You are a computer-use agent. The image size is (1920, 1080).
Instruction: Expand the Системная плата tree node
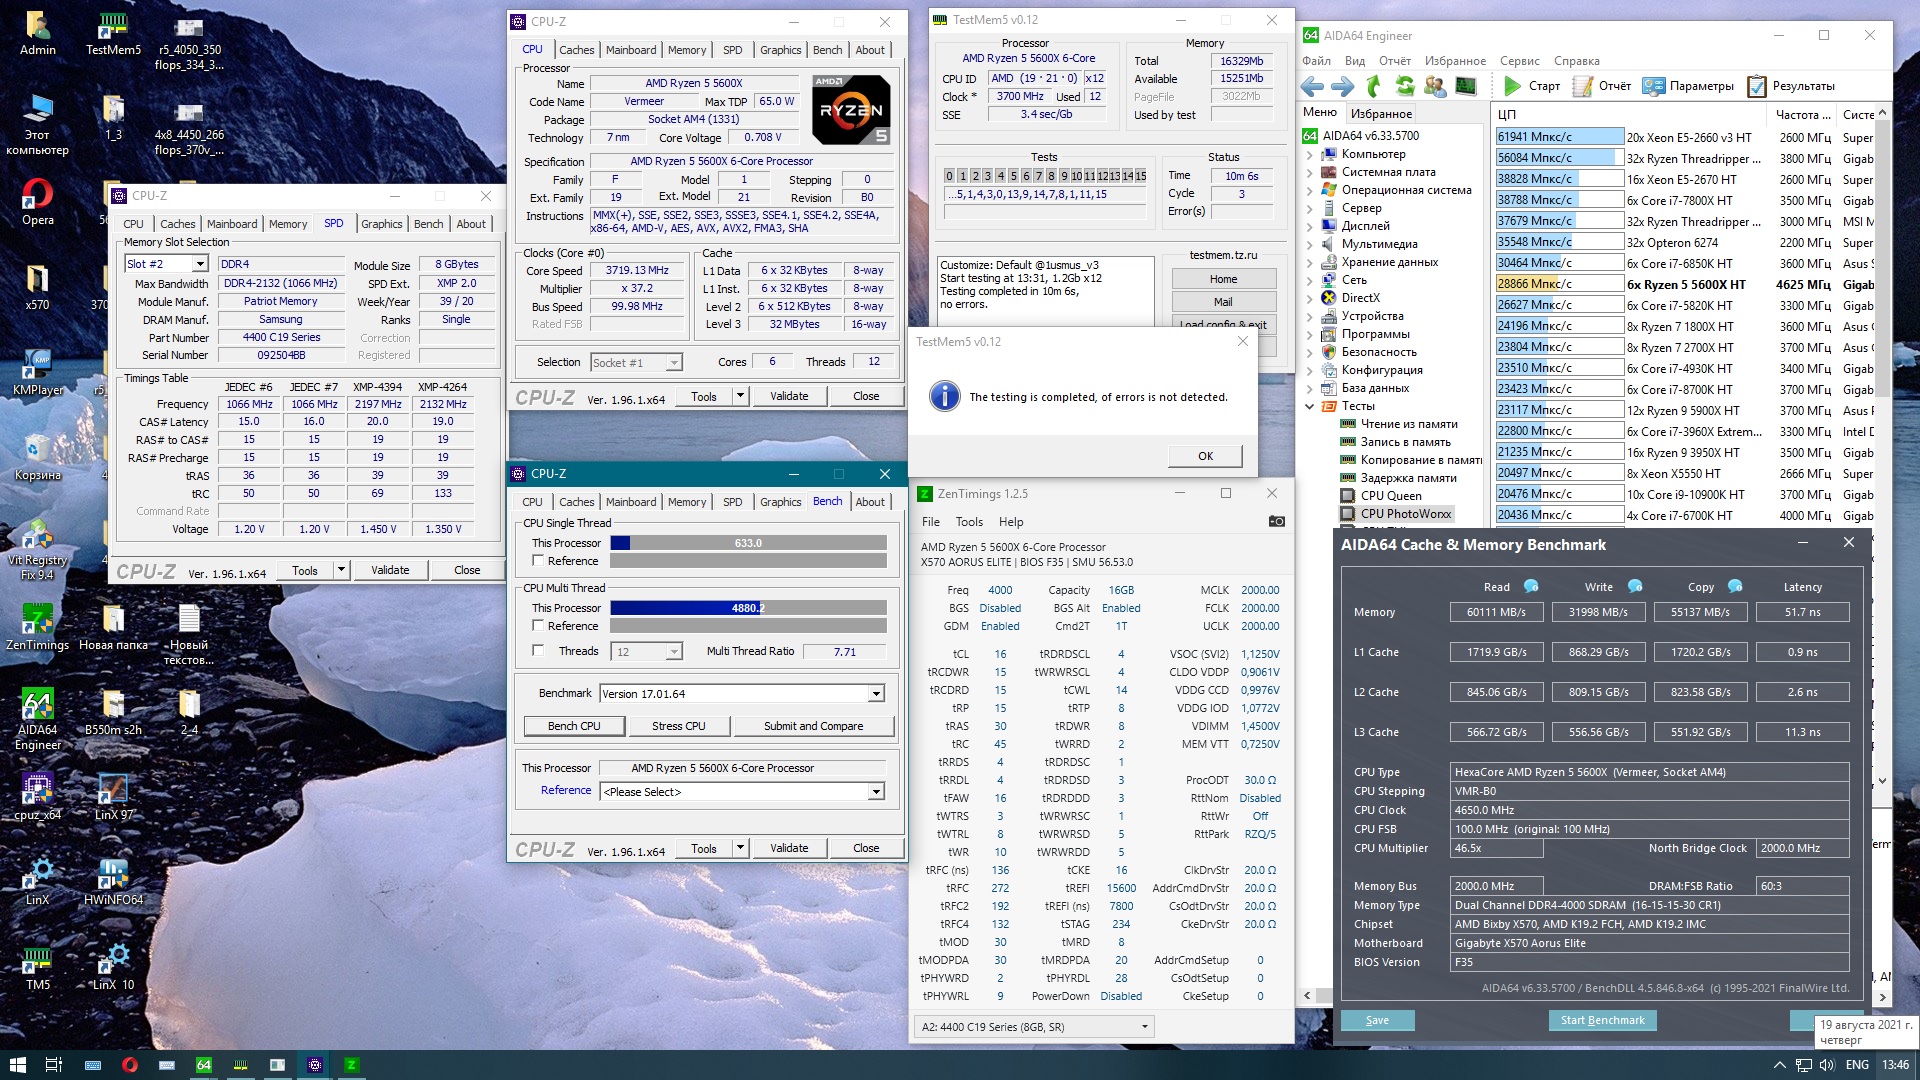1310,173
